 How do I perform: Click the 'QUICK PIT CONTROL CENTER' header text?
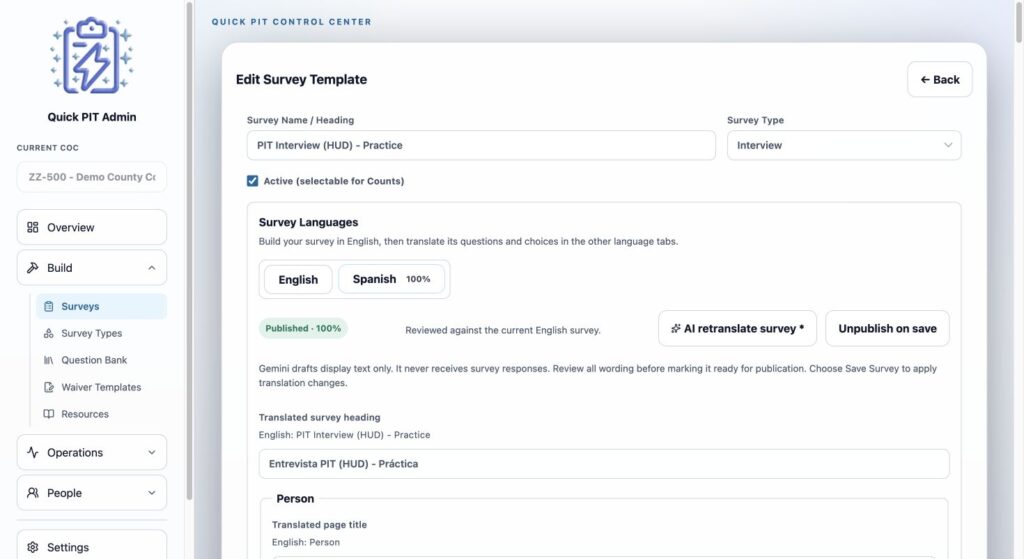tap(291, 22)
